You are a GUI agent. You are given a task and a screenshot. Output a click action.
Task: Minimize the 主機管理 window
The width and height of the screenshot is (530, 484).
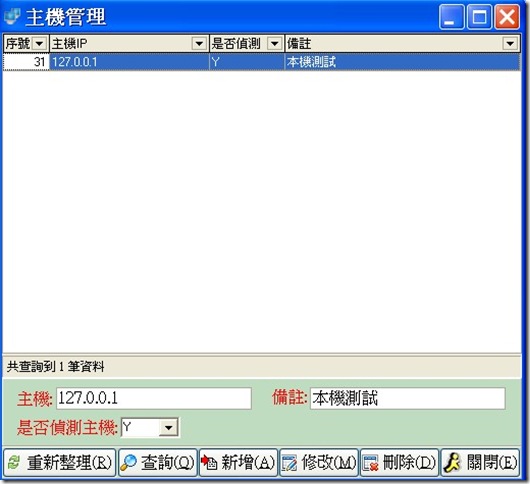[451, 17]
